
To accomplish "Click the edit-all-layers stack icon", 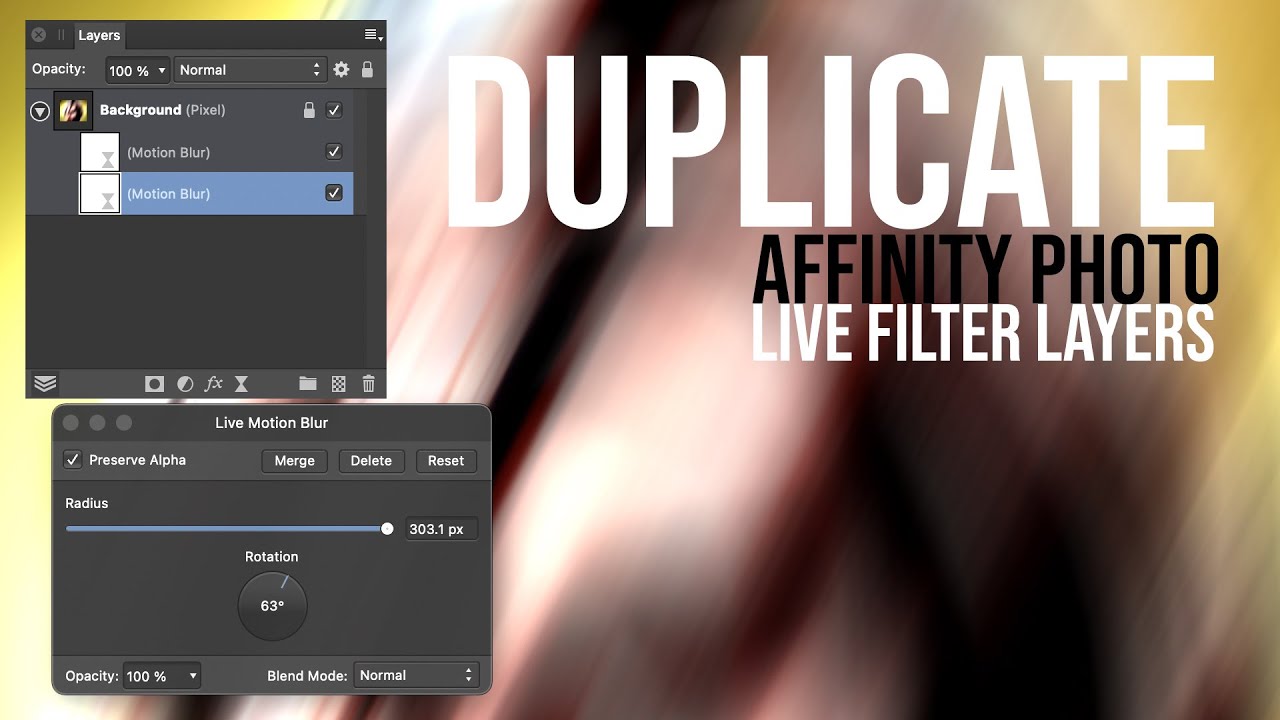I will (x=45, y=383).
